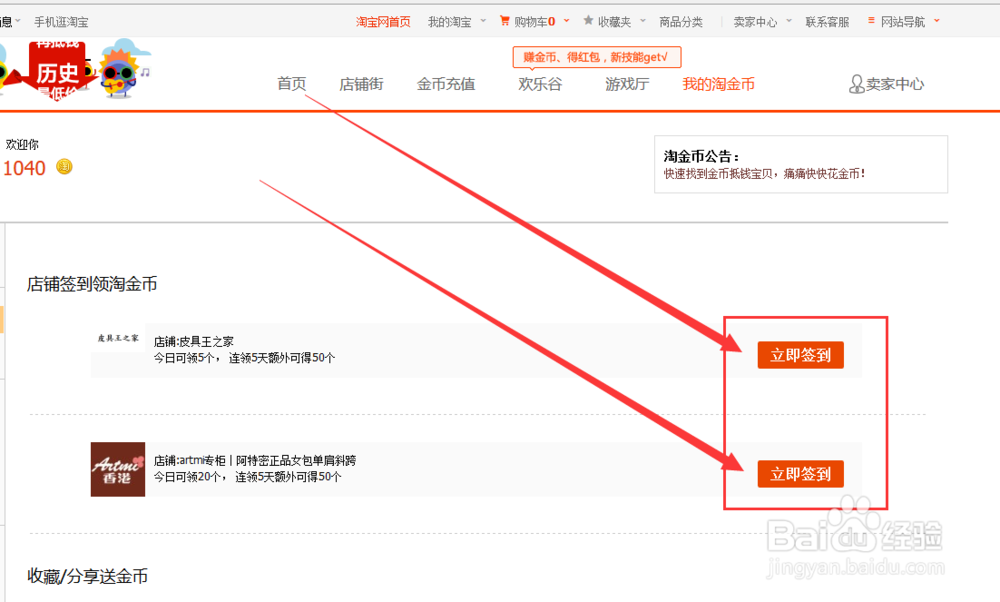
Task: Click the seller center person icon
Action: [x=856, y=84]
